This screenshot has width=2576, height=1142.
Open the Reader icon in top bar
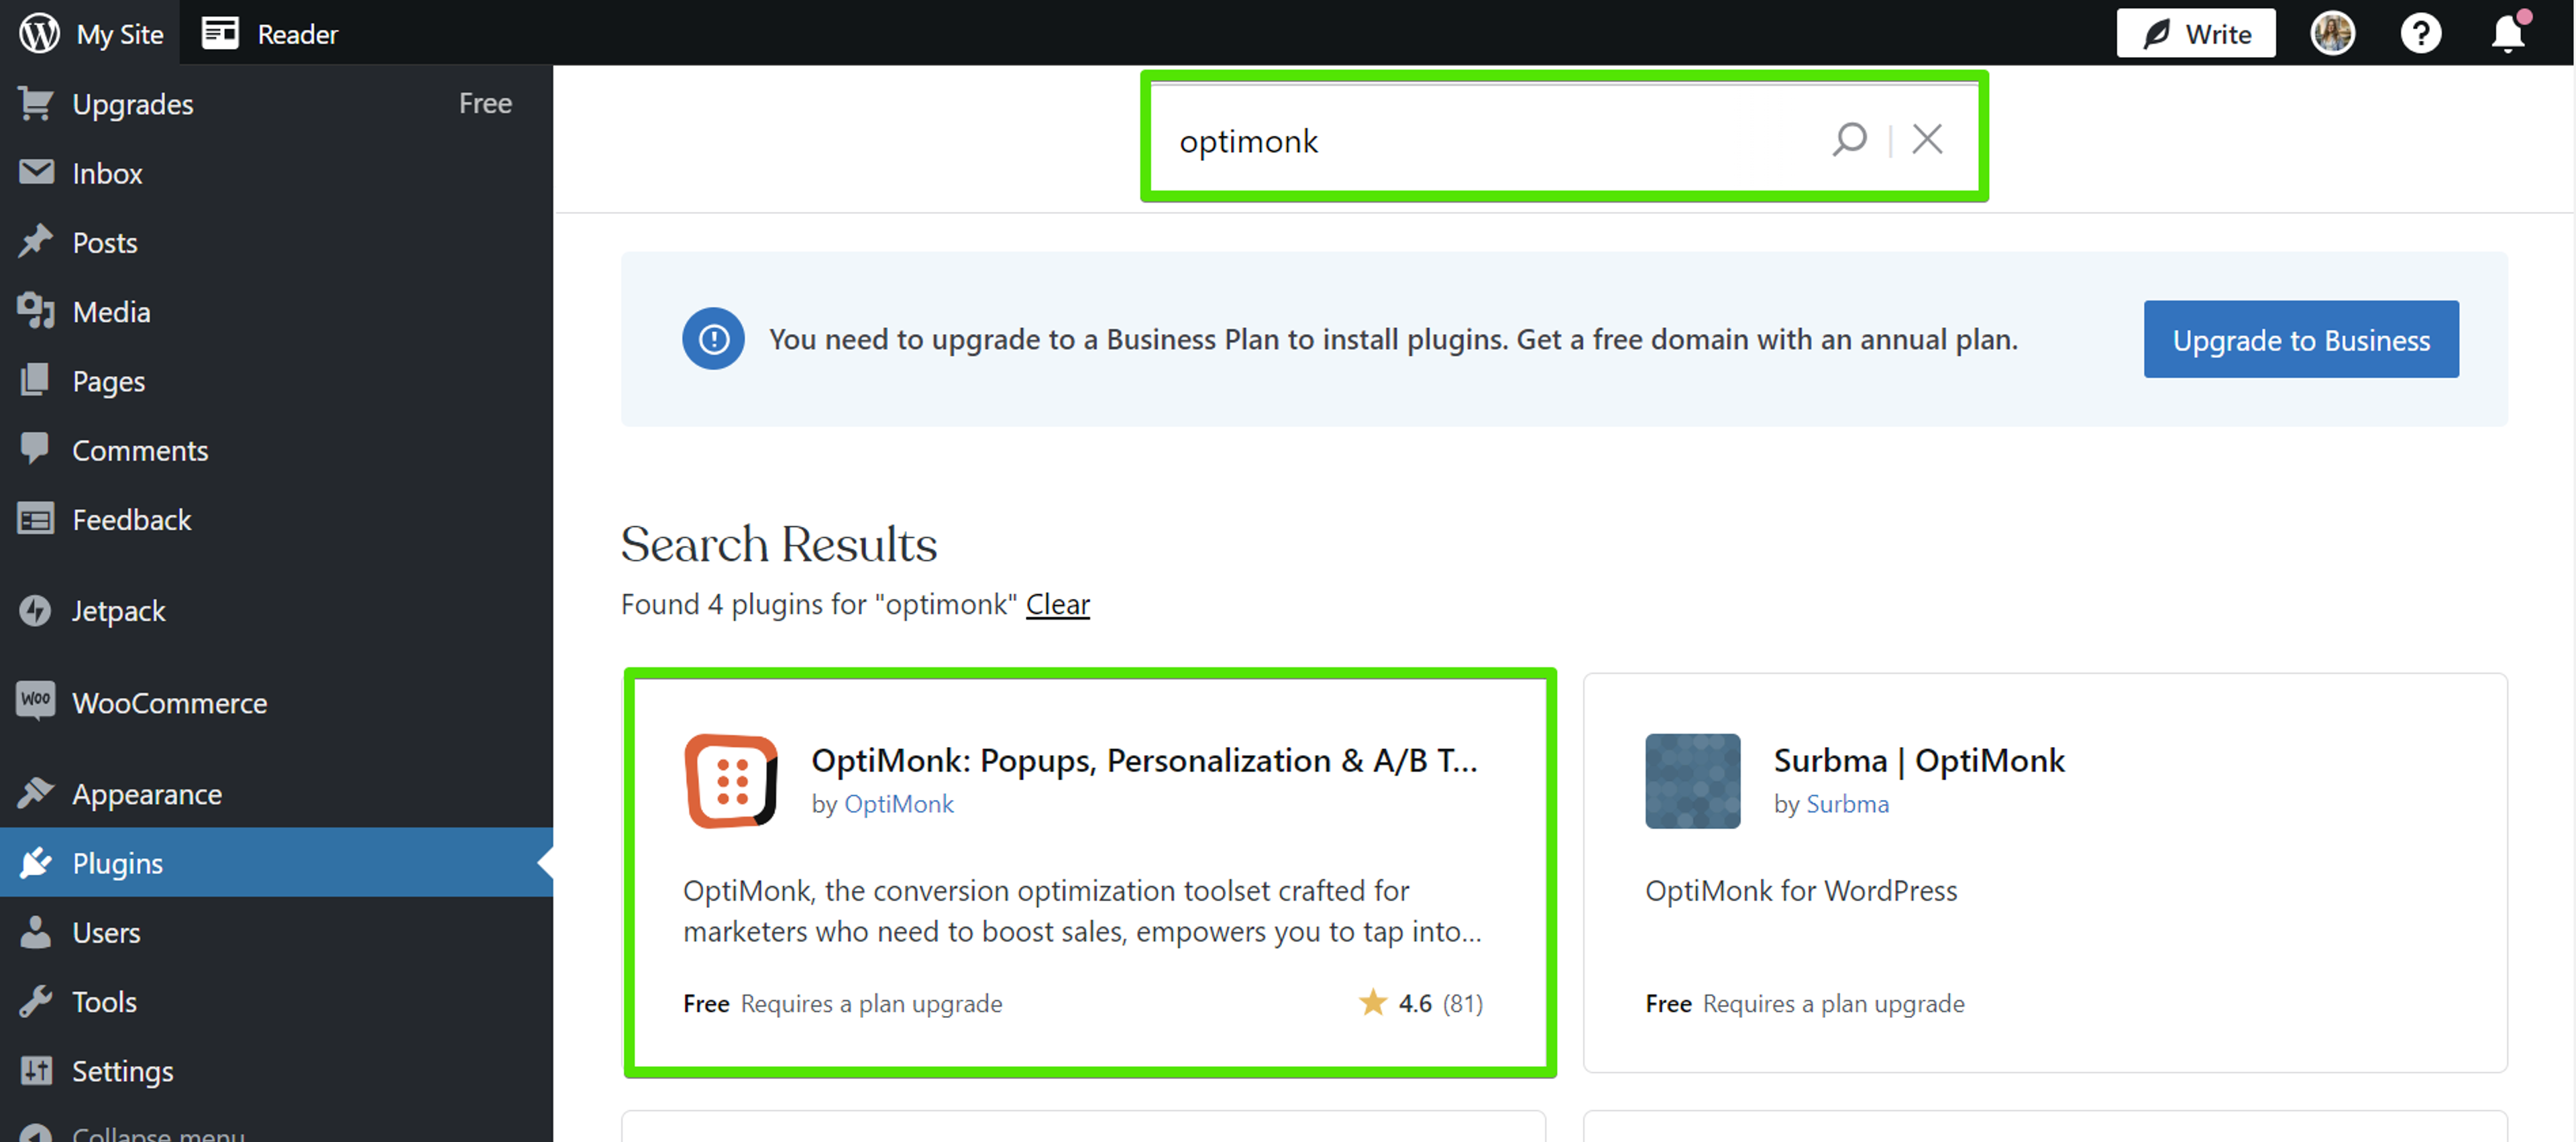point(220,33)
